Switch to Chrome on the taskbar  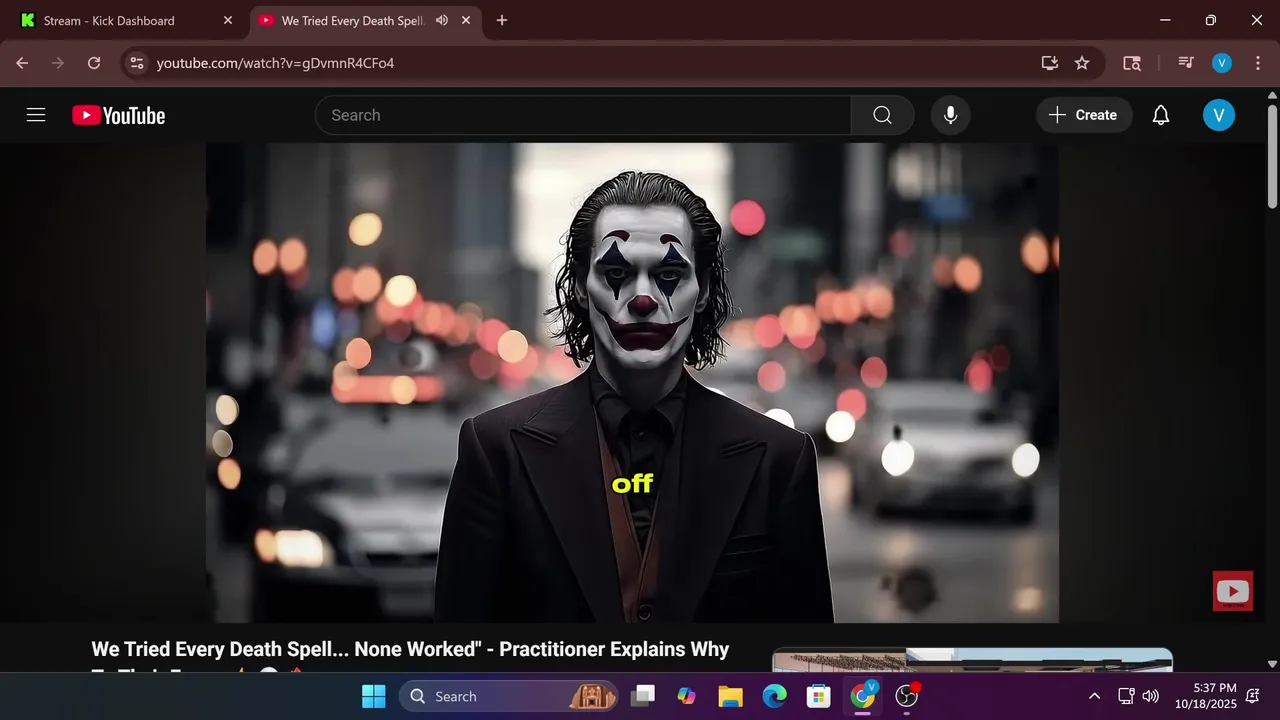[863, 696]
